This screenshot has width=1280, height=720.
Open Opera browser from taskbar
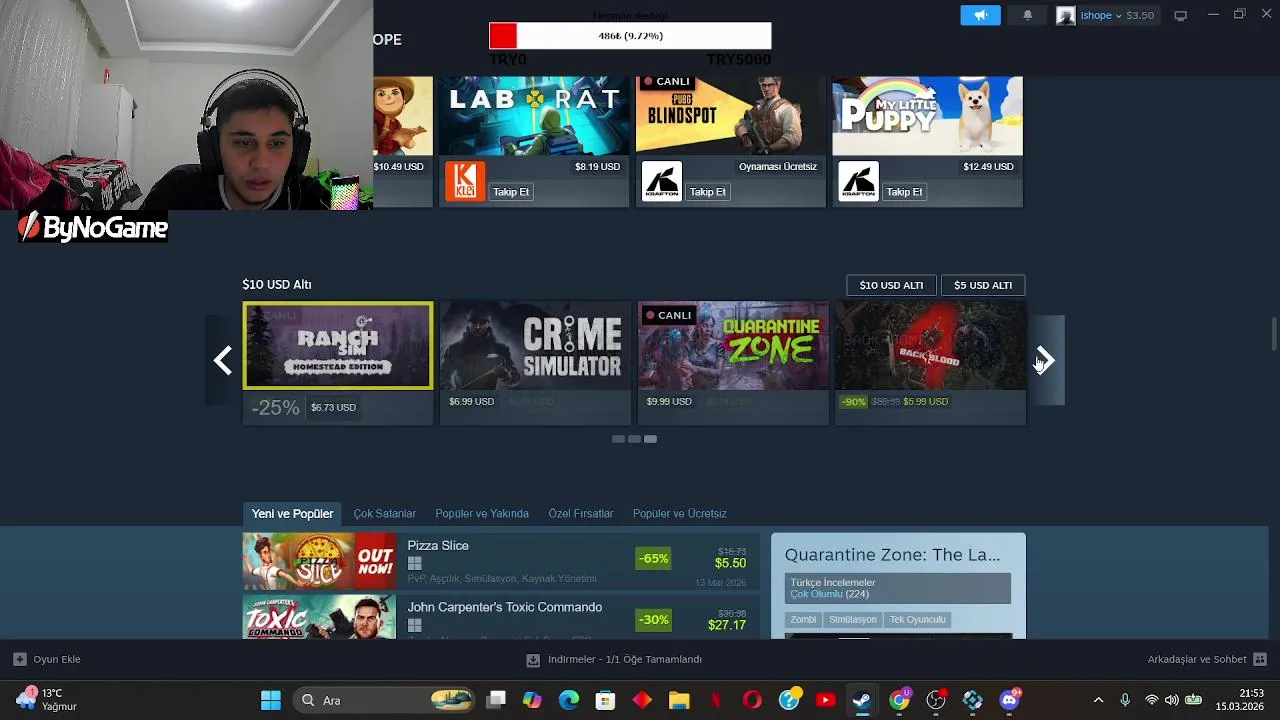[x=752, y=700]
